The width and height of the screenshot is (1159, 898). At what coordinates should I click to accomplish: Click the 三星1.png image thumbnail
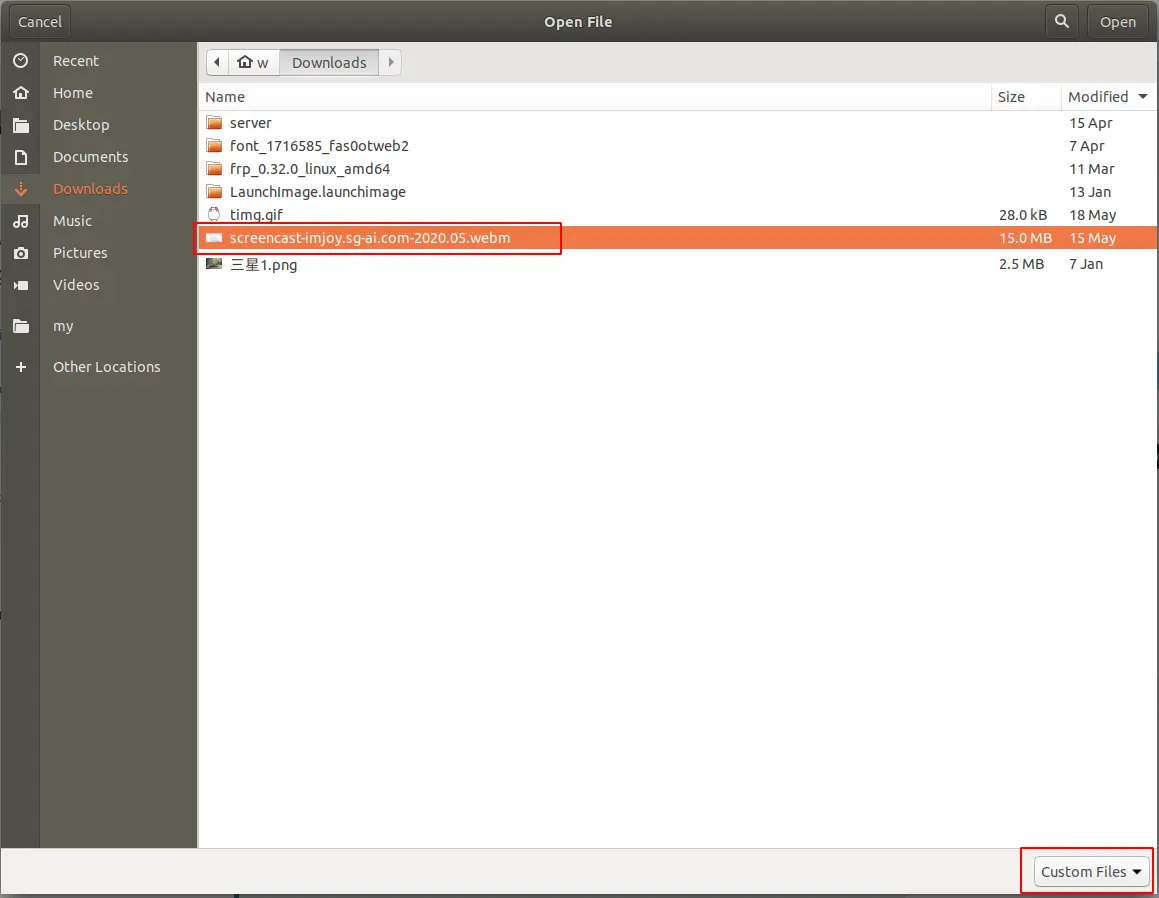214,264
